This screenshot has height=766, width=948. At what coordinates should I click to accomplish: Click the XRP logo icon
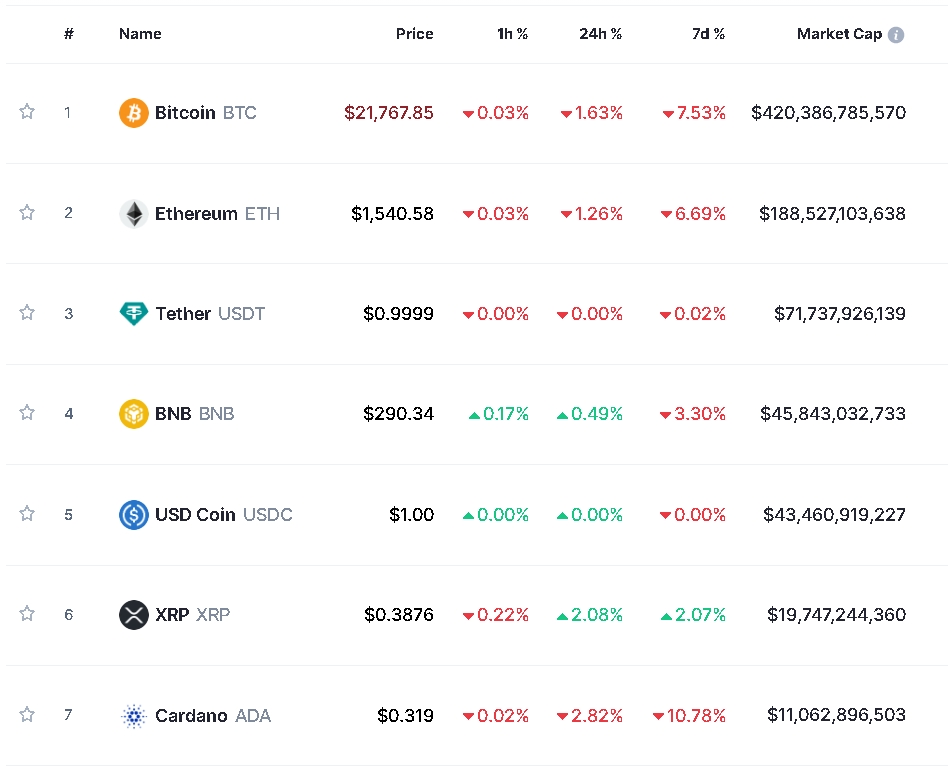(x=133, y=614)
